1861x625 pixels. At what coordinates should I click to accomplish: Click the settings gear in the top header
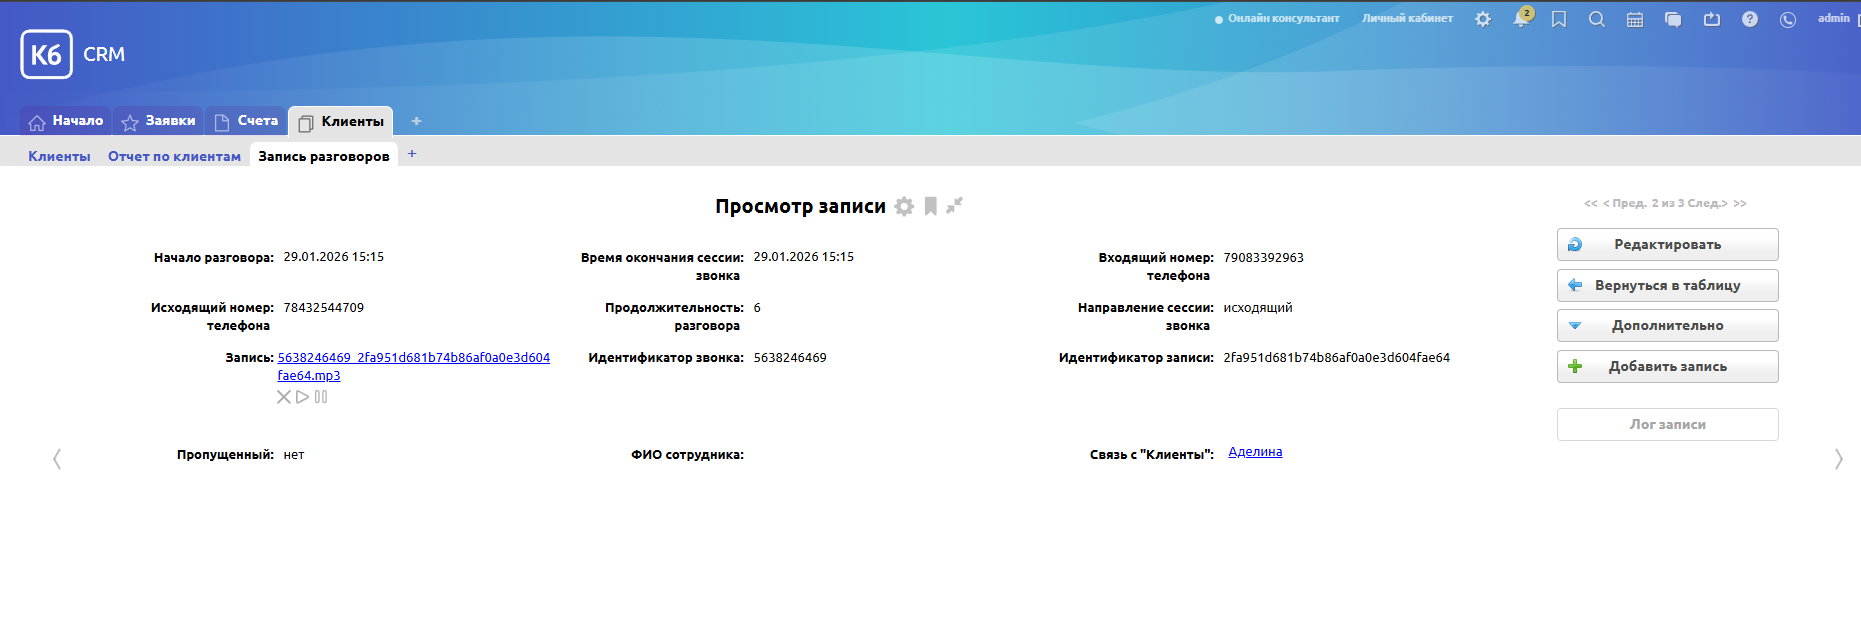pyautogui.click(x=1483, y=19)
